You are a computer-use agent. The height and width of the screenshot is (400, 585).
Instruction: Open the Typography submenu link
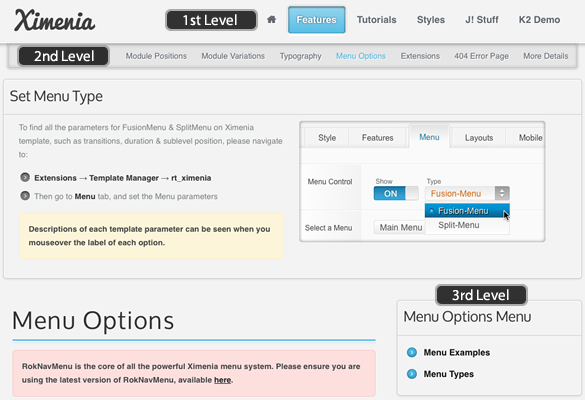[300, 56]
